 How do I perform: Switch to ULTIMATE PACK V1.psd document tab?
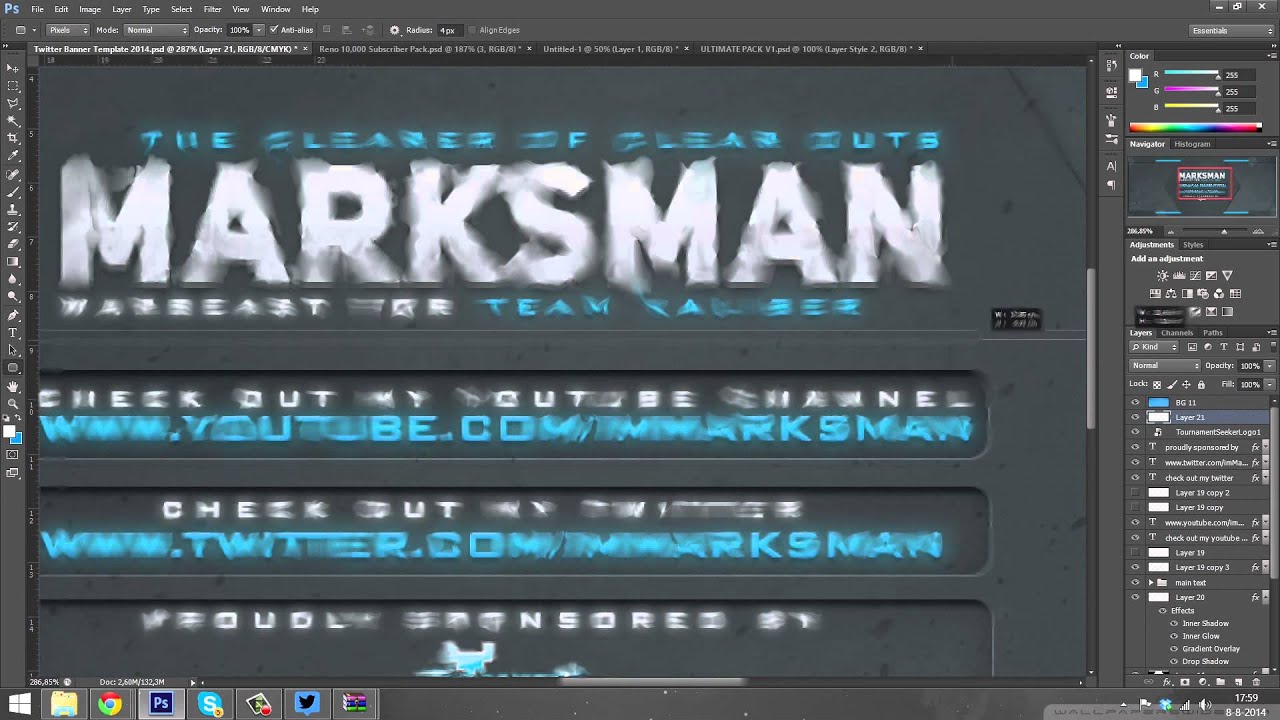pos(806,48)
